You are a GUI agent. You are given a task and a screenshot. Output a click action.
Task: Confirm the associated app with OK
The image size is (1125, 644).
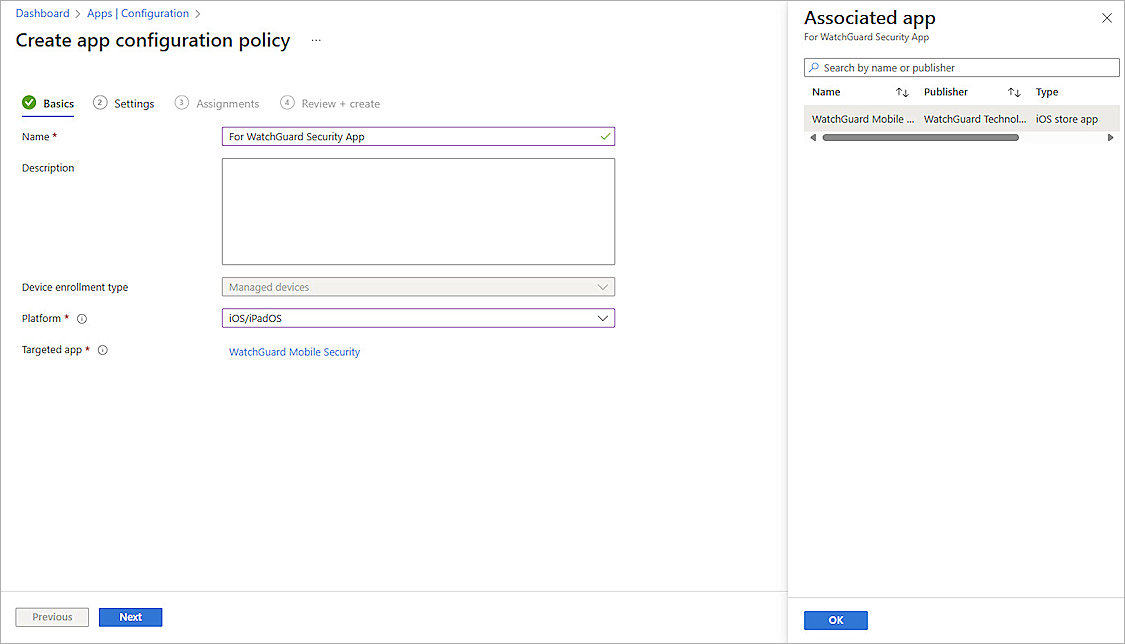[x=836, y=620]
